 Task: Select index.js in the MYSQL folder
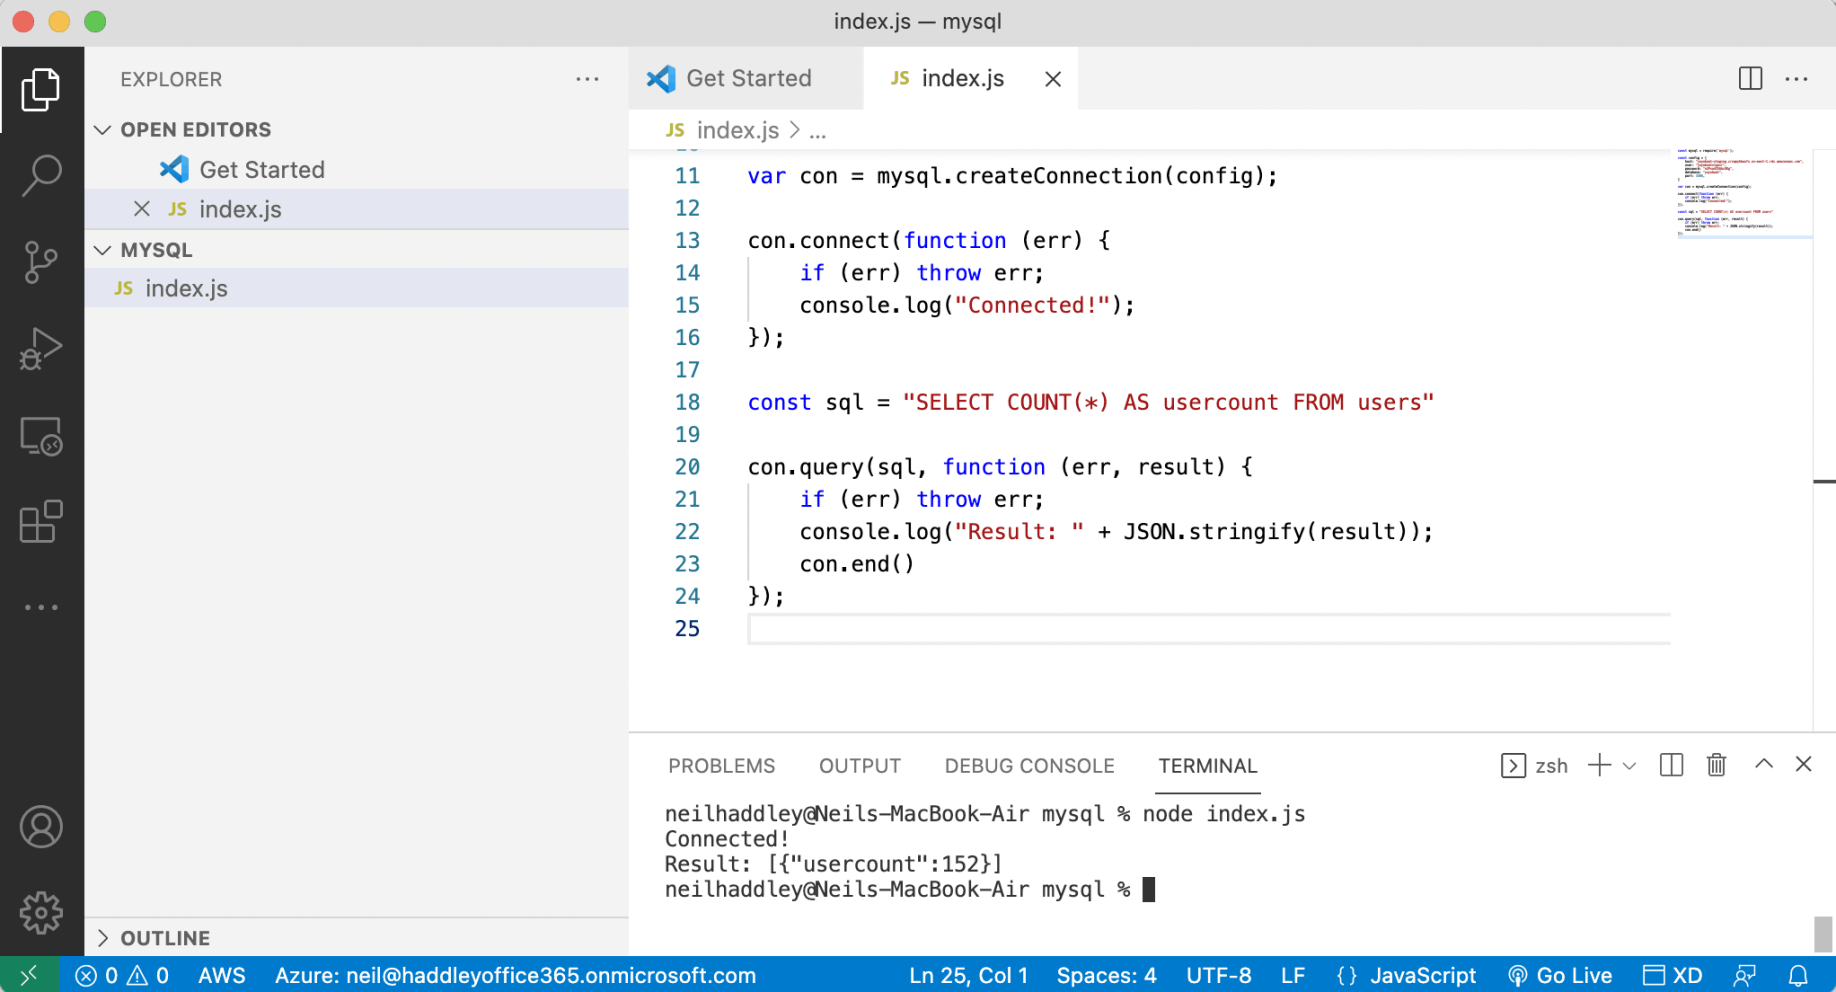coord(186,288)
